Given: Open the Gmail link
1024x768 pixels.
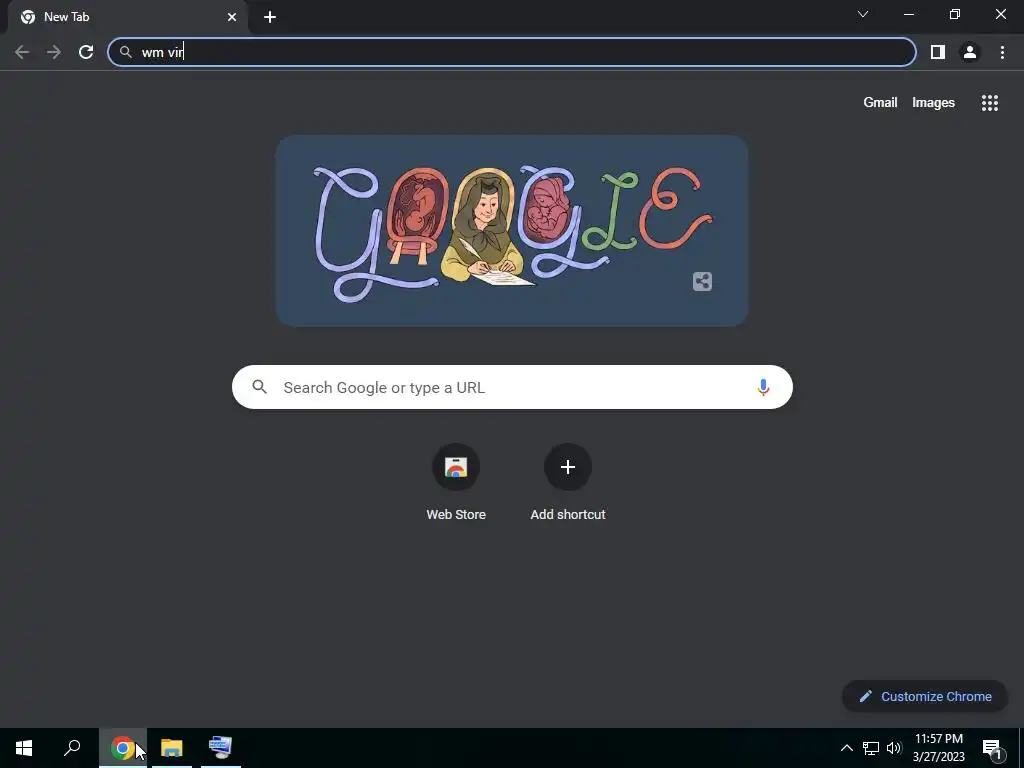Looking at the screenshot, I should click(x=880, y=103).
